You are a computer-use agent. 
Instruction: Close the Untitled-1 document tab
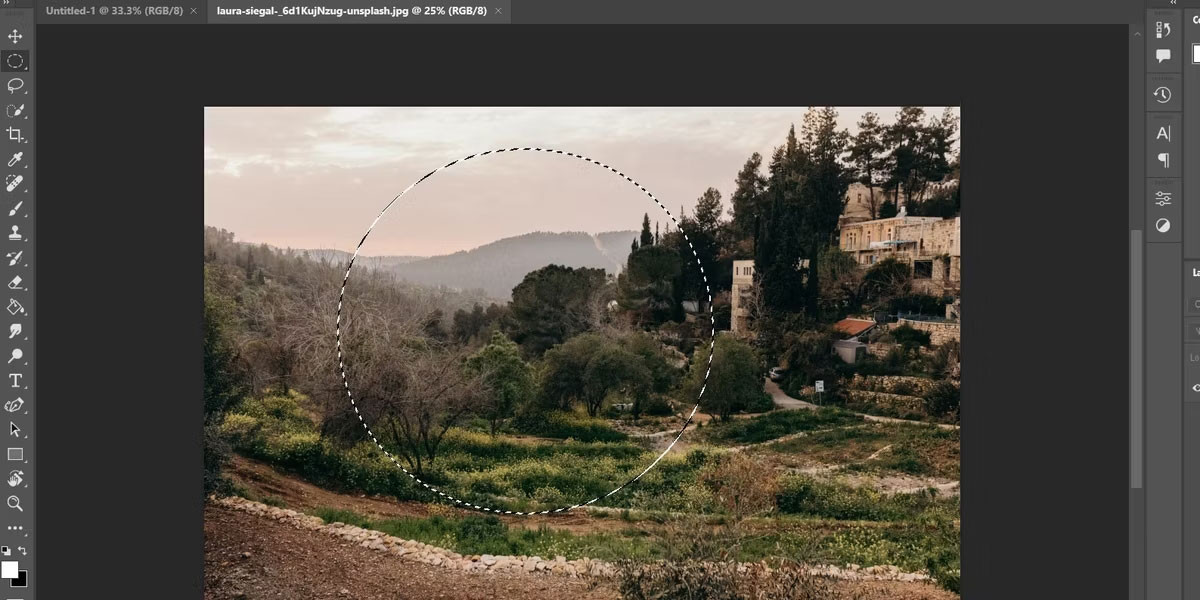point(194,11)
